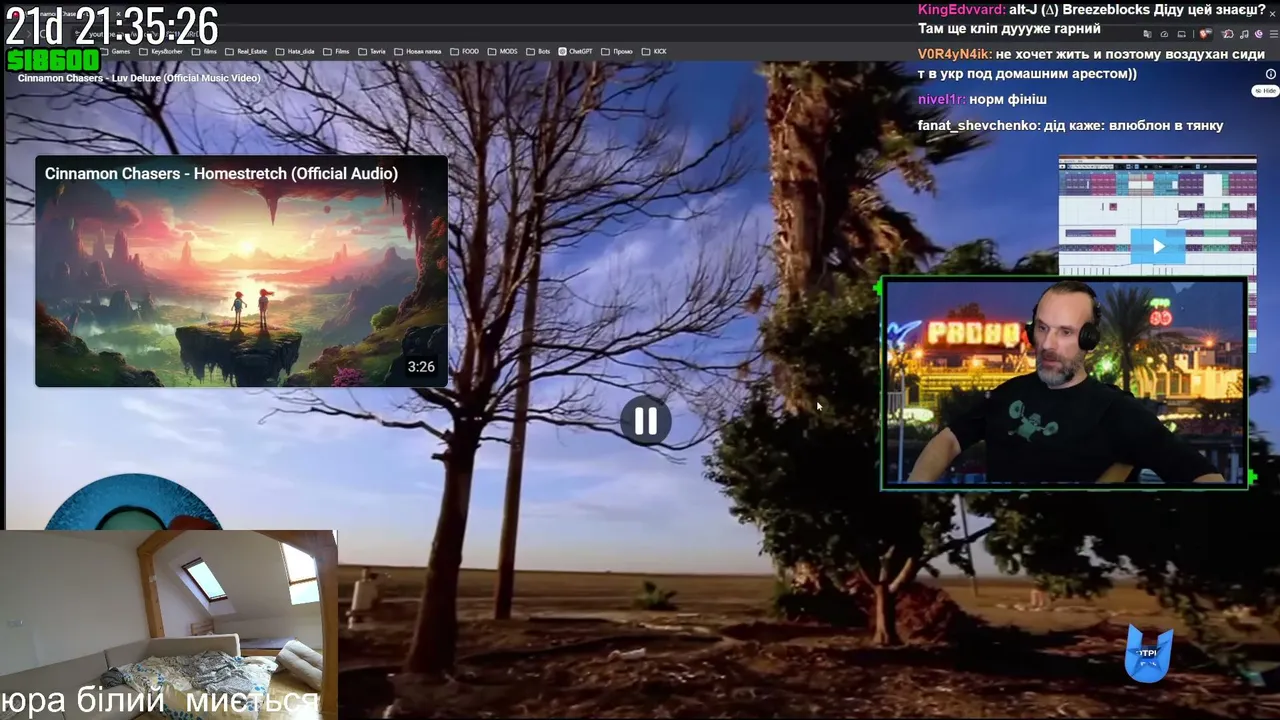Open the browser hamburger menu
This screenshot has width=1280, height=720.
1273,34
